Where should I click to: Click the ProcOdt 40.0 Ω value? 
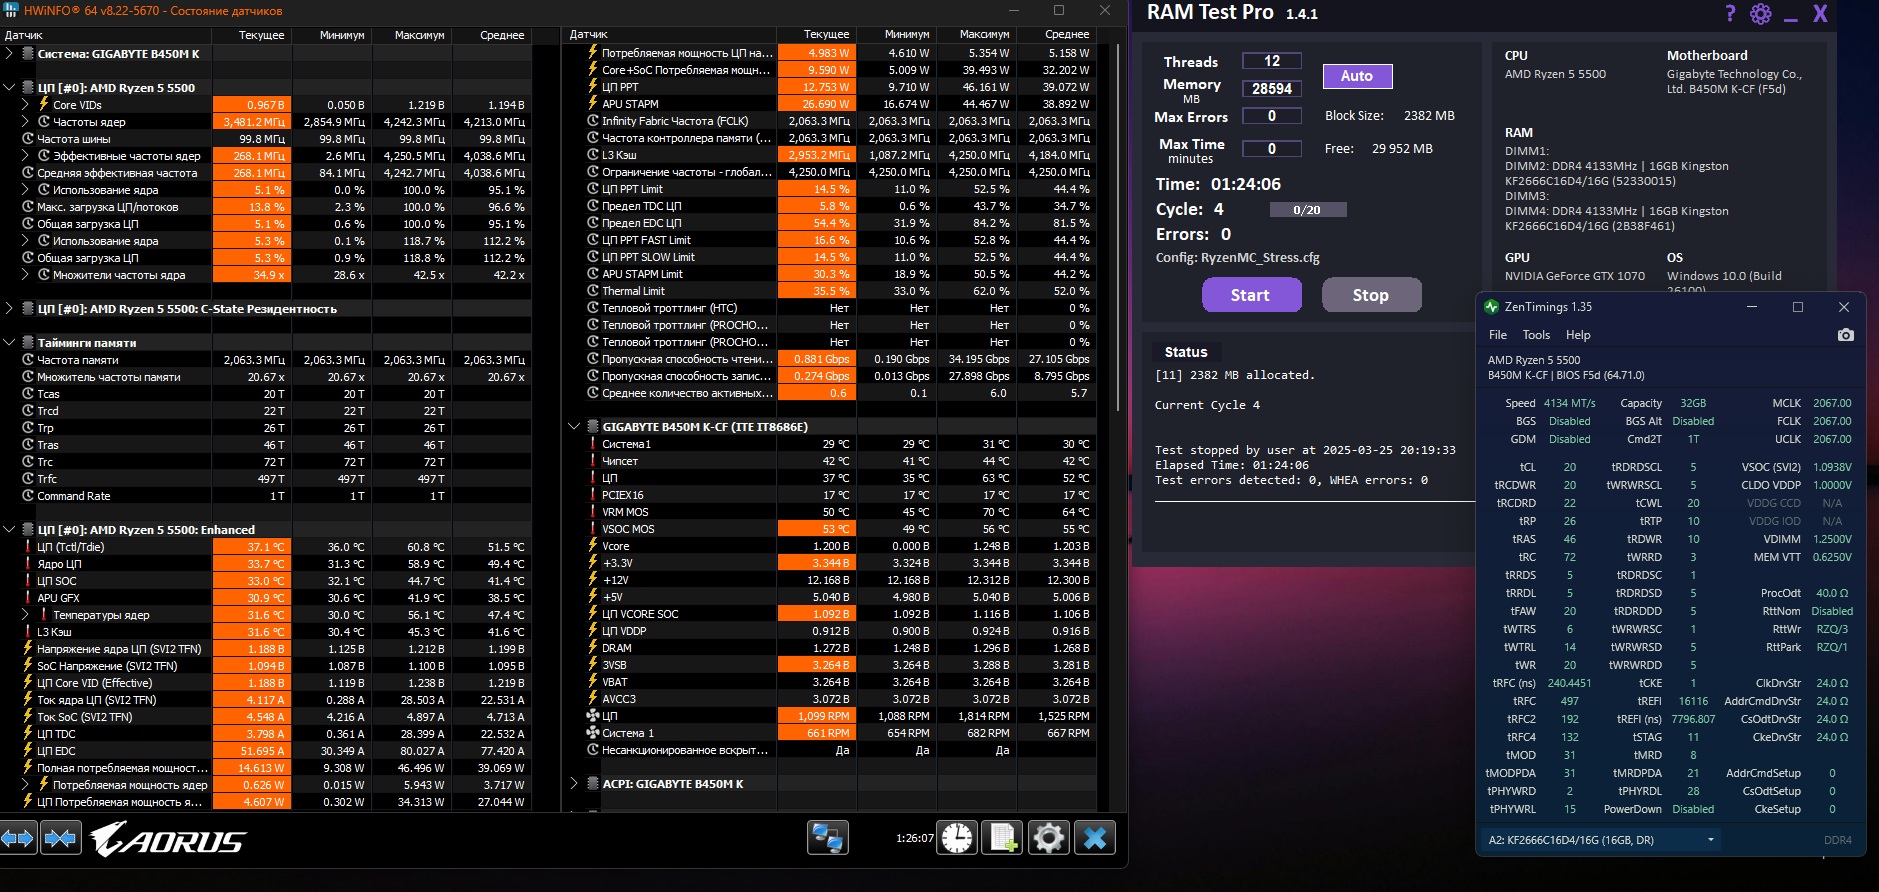(1832, 593)
